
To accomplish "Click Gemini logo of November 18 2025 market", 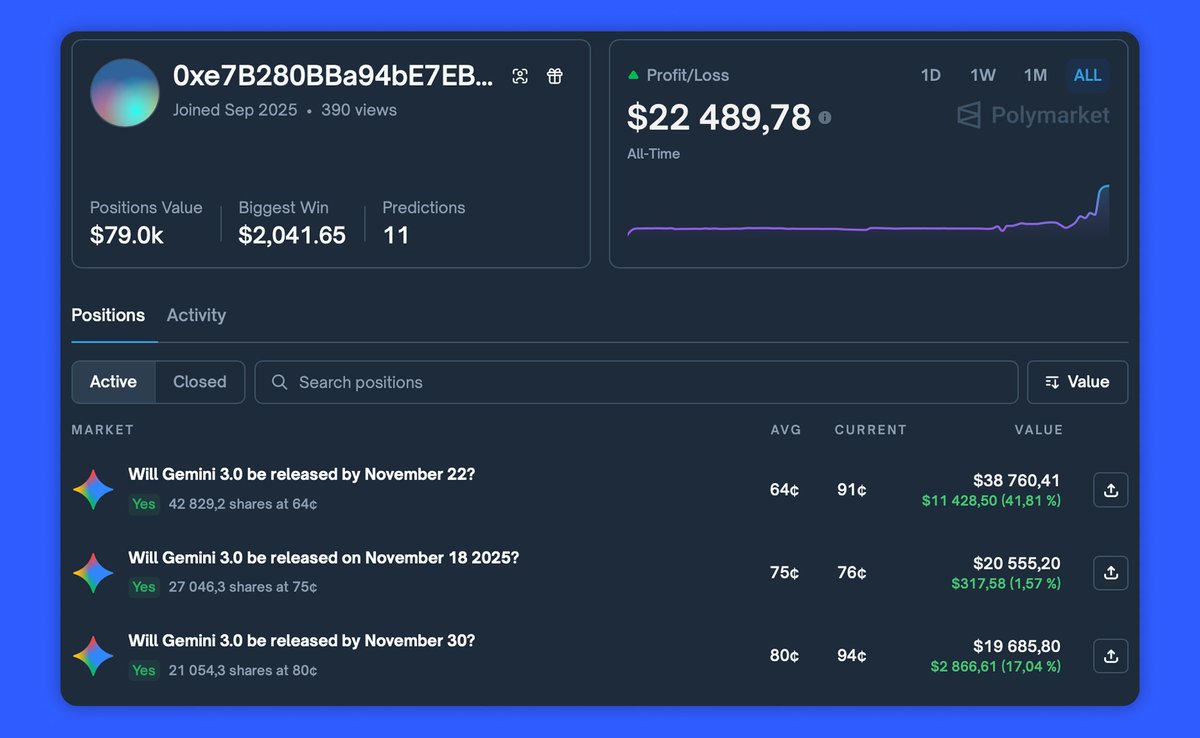I will click(93, 573).
